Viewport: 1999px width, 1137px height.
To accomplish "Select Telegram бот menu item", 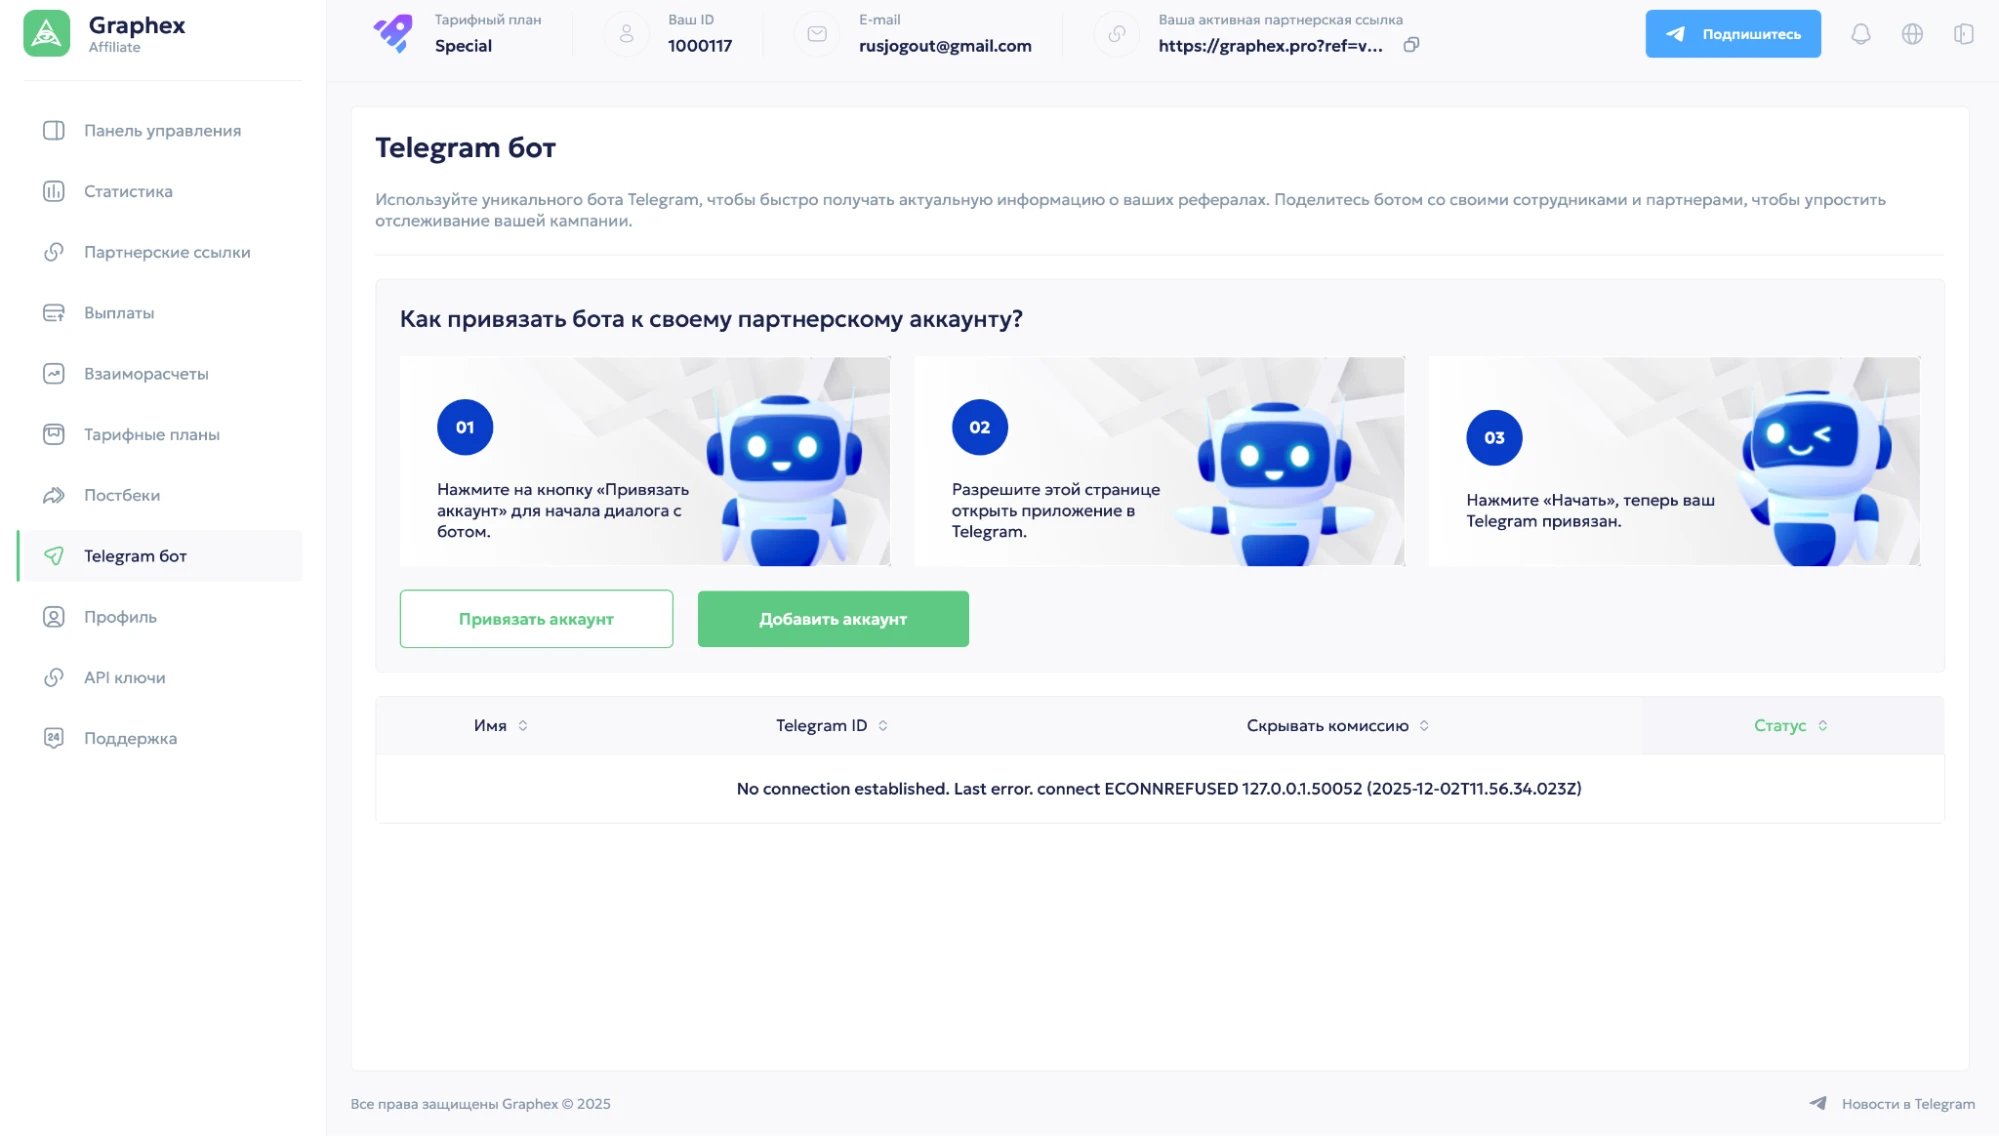I will pyautogui.click(x=160, y=557).
